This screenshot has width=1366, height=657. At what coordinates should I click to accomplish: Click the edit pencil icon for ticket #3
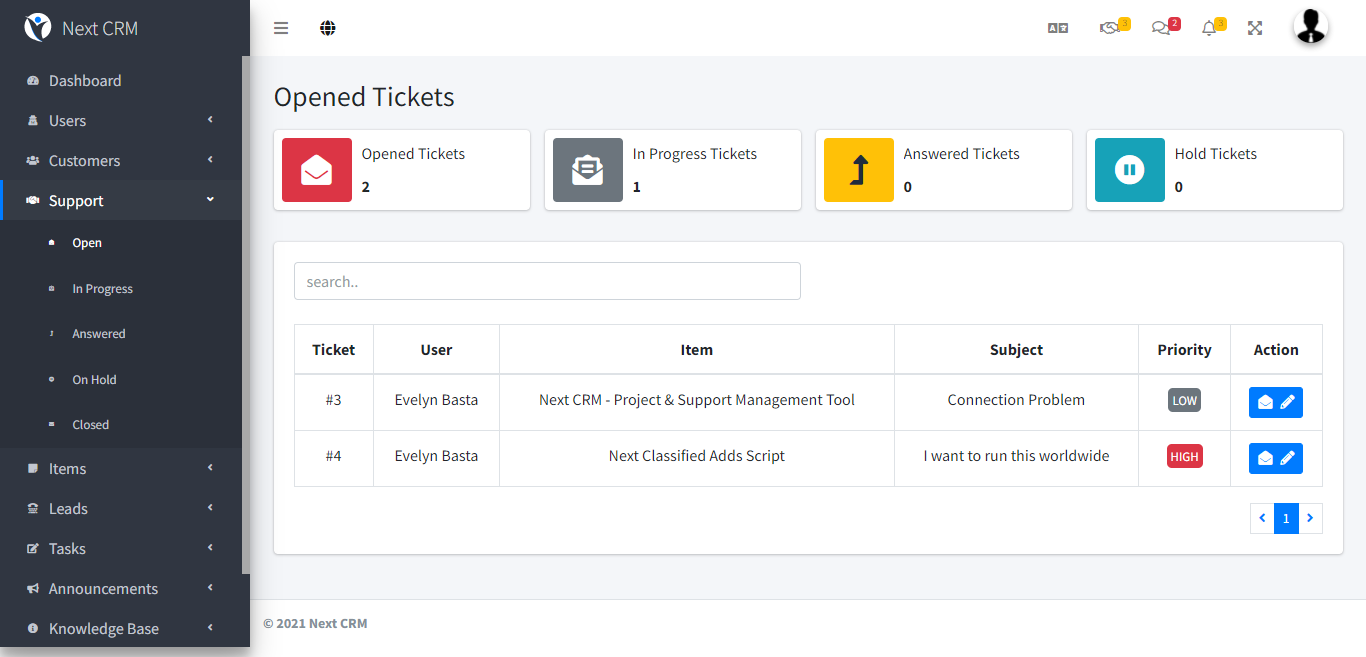(1288, 402)
